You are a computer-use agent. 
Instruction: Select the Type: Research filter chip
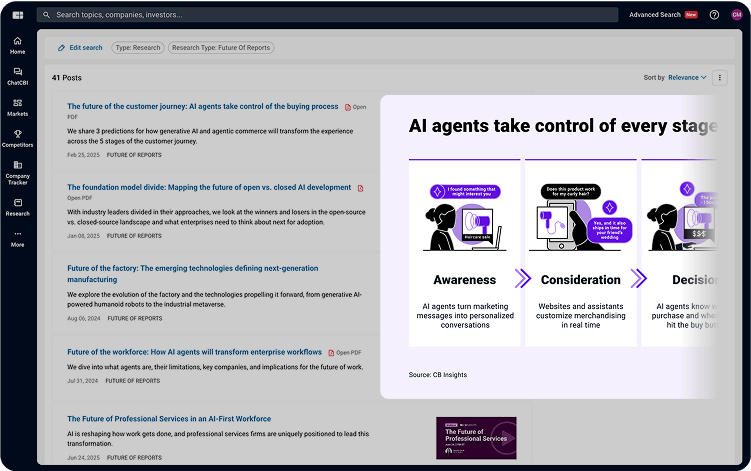coord(137,47)
